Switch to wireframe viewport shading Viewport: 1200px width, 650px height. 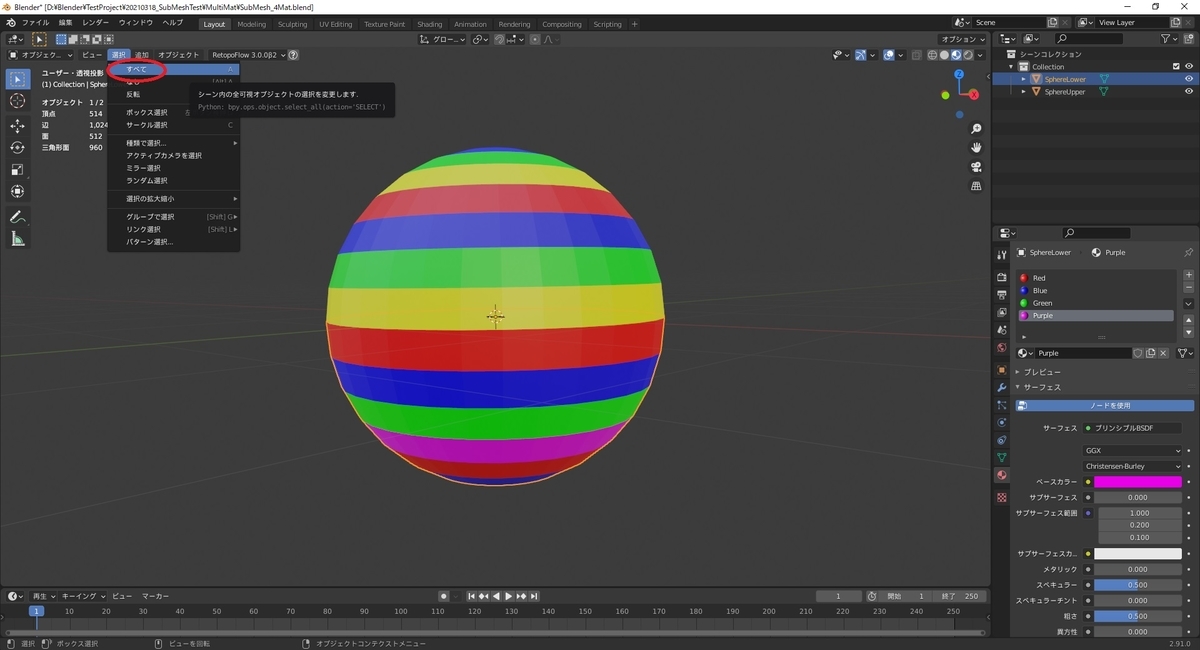[933, 55]
